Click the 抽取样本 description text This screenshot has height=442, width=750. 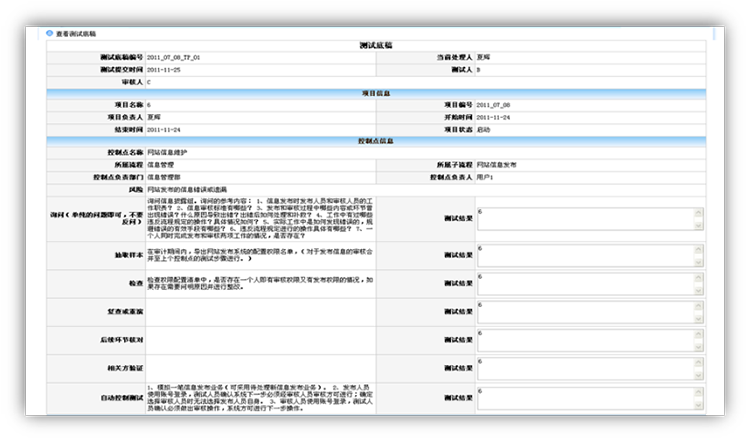[x=260, y=255]
